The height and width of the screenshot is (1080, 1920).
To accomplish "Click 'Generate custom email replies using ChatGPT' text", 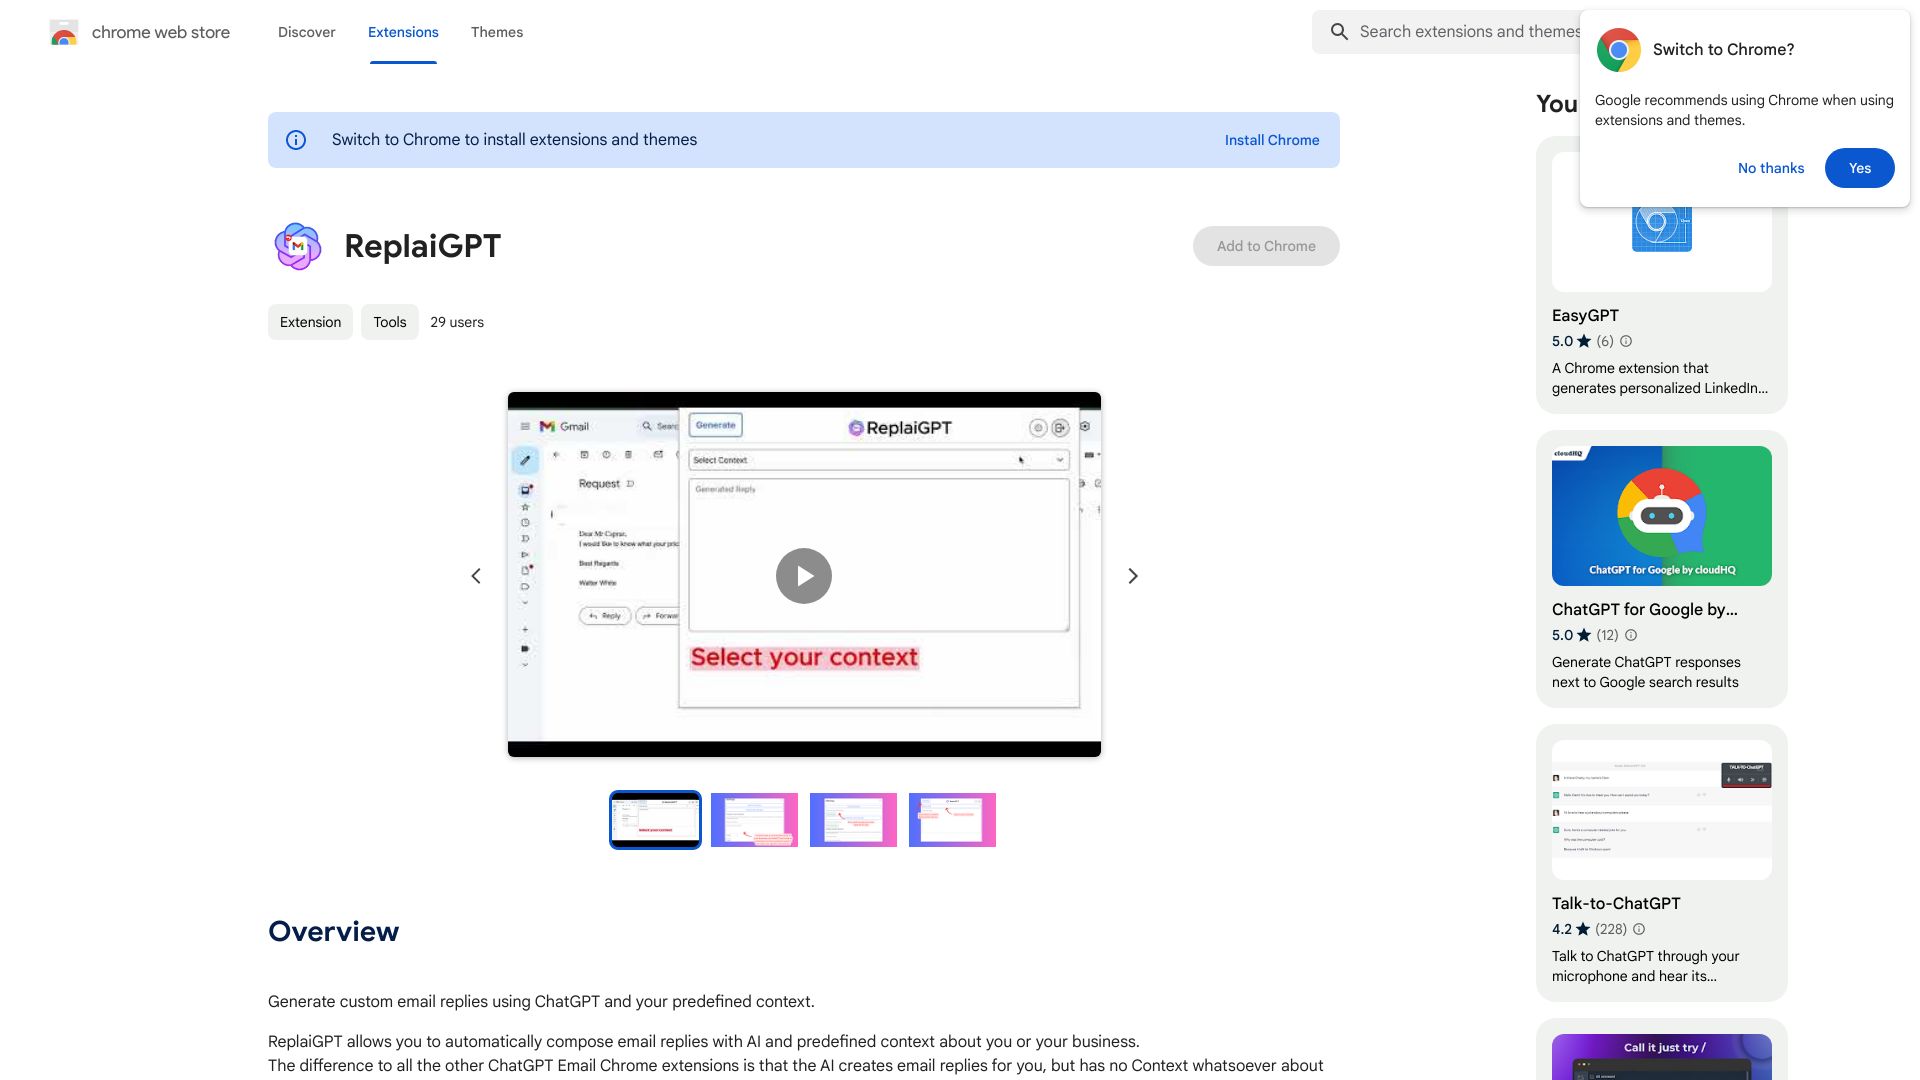I will 541,1001.
